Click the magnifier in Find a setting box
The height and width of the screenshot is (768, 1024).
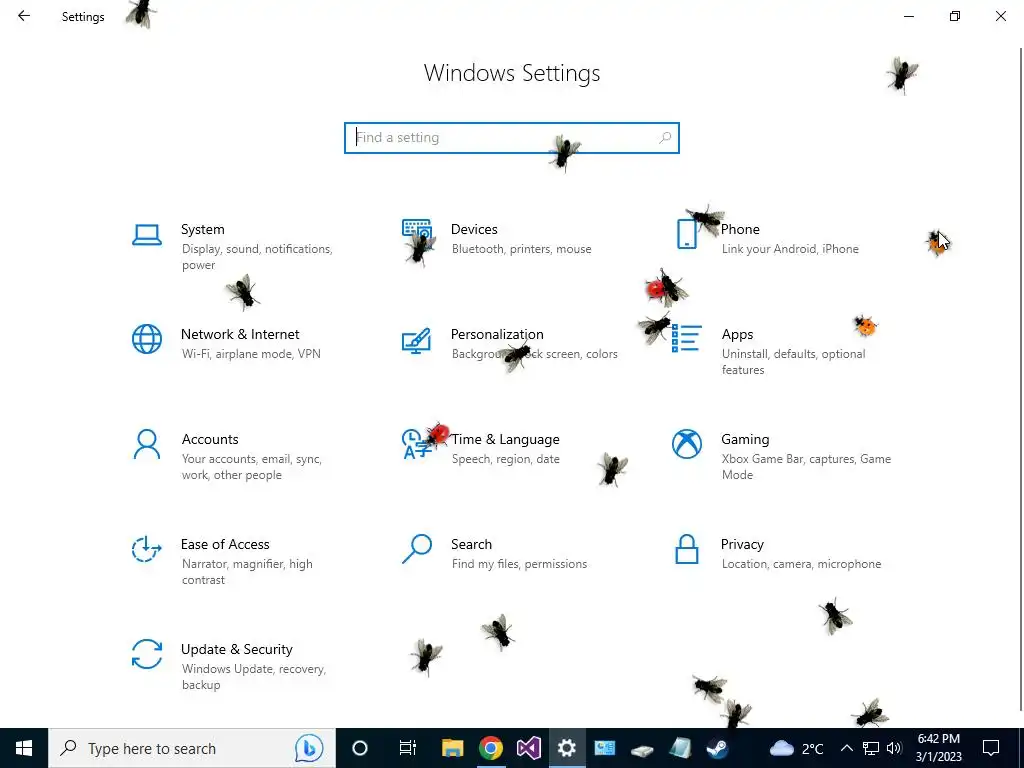pyautogui.click(x=665, y=138)
